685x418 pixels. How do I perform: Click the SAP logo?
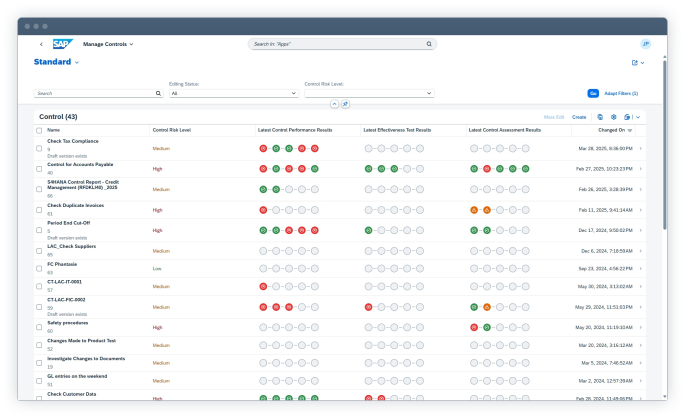point(61,44)
